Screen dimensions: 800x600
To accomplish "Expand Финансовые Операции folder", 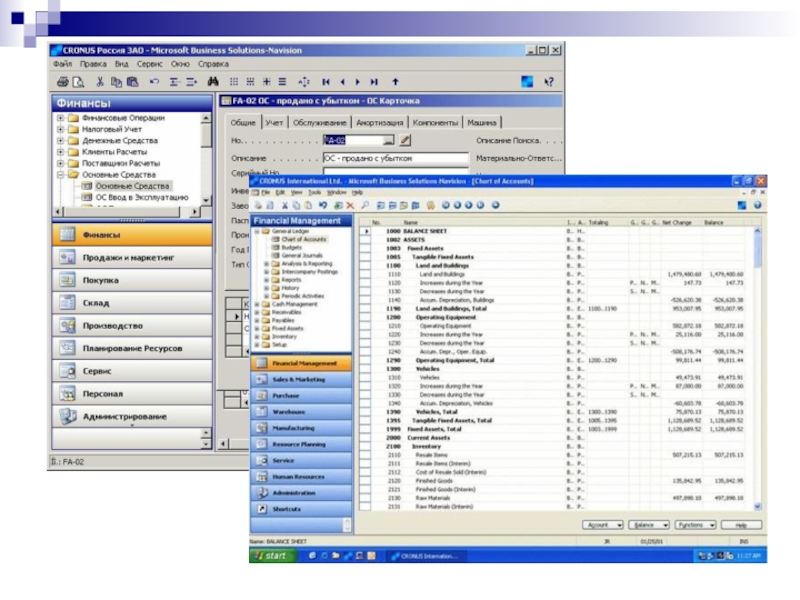I will click(60, 118).
